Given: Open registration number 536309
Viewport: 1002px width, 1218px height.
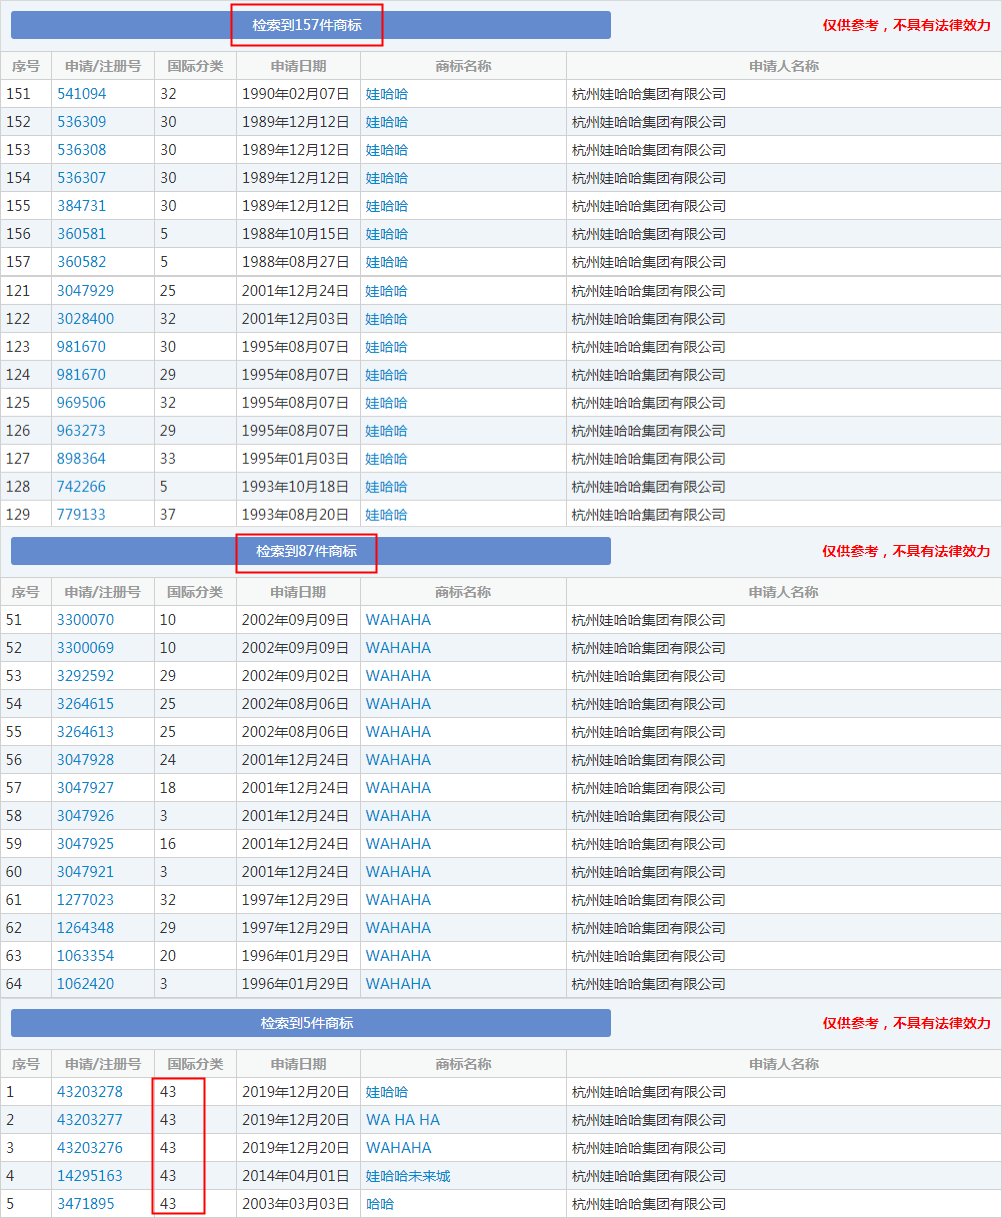Looking at the screenshot, I should [81, 122].
